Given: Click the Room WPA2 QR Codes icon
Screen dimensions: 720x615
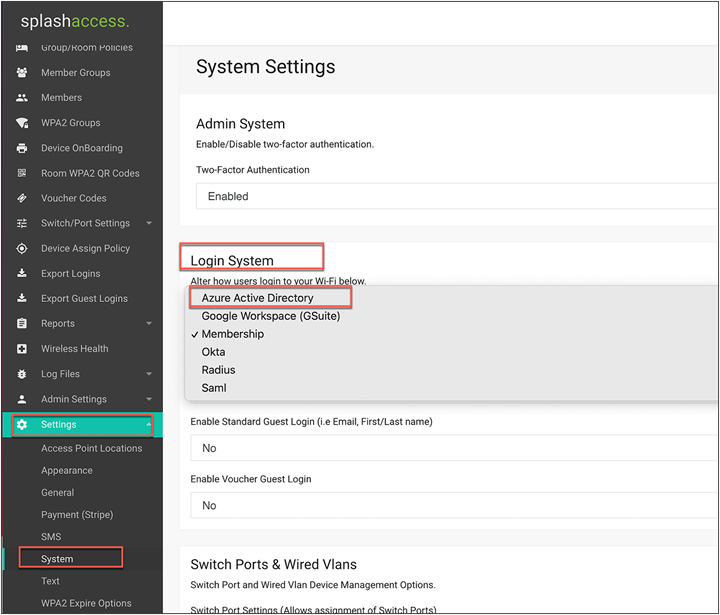Looking at the screenshot, I should point(22,173).
